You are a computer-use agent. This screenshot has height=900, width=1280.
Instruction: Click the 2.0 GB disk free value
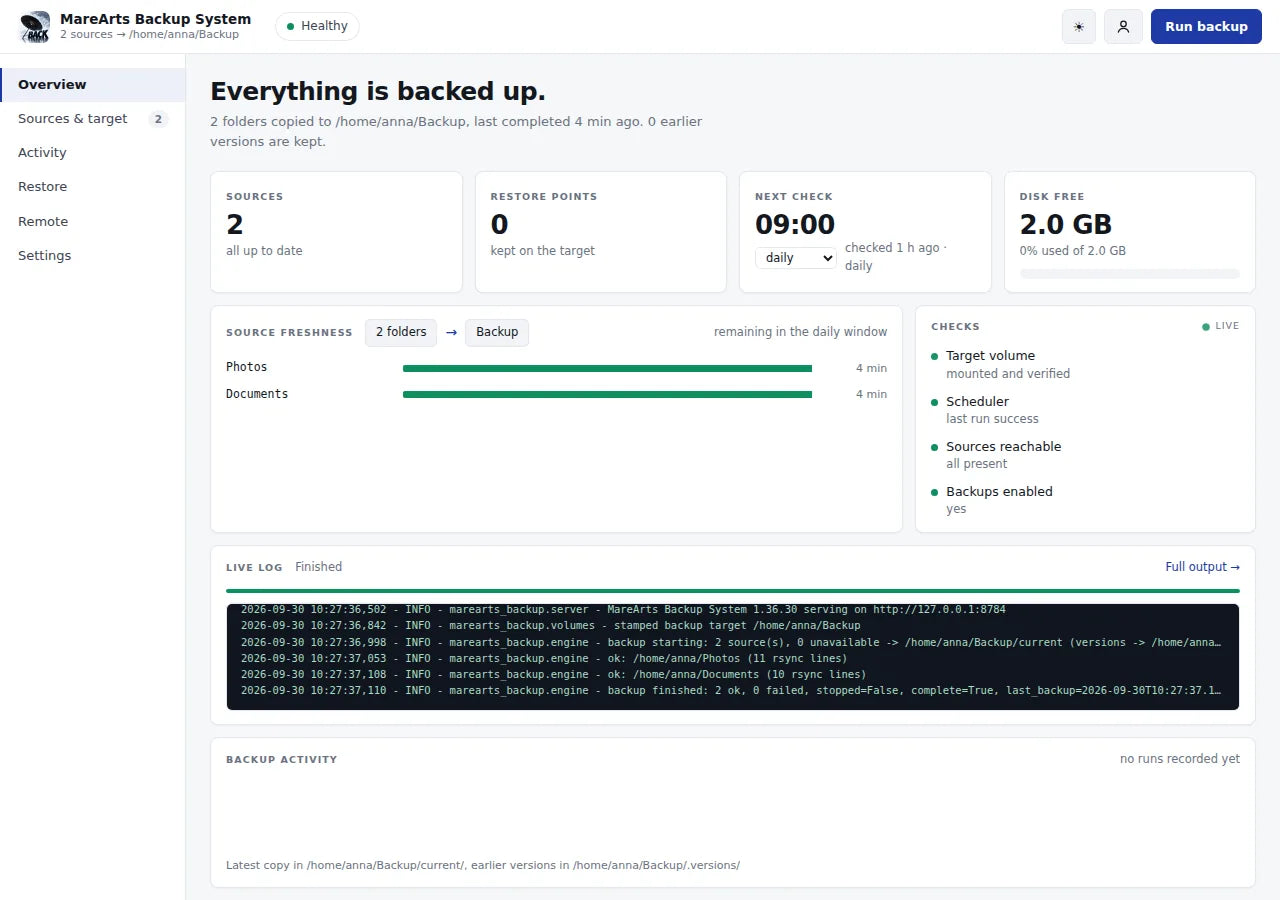(x=1066, y=224)
